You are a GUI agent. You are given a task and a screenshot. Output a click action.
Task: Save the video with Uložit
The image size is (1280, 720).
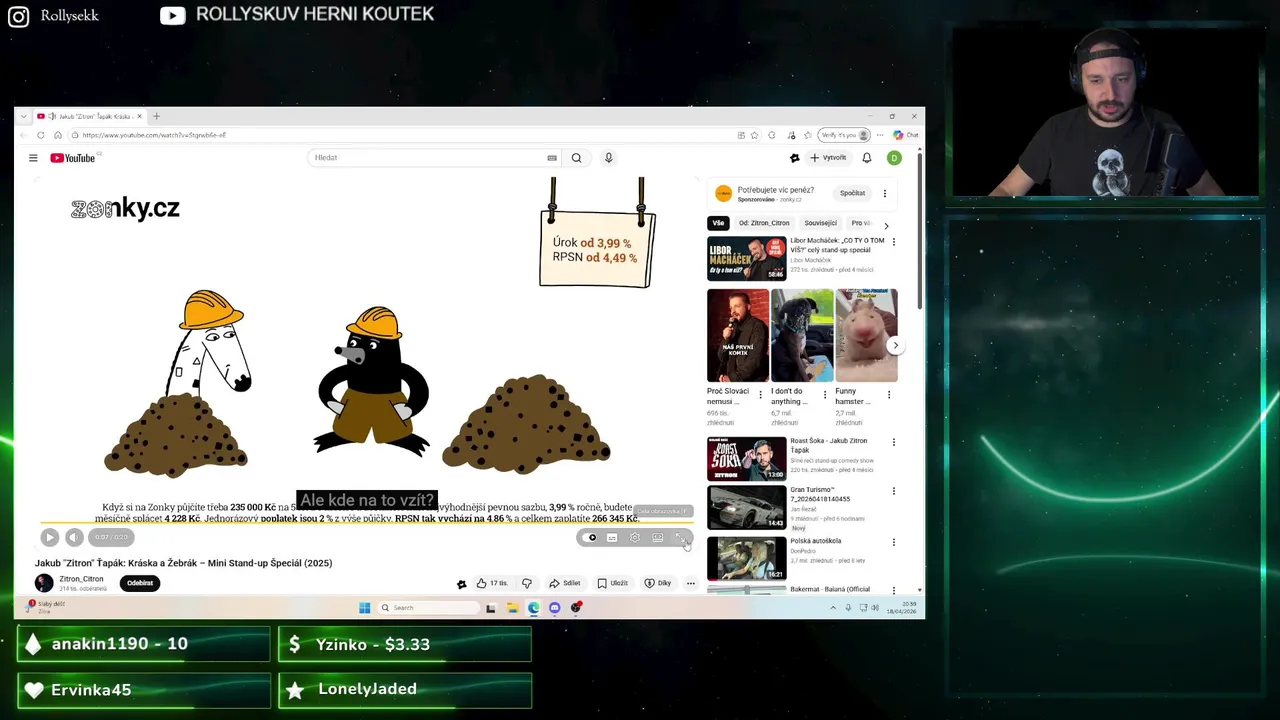pyautogui.click(x=613, y=583)
